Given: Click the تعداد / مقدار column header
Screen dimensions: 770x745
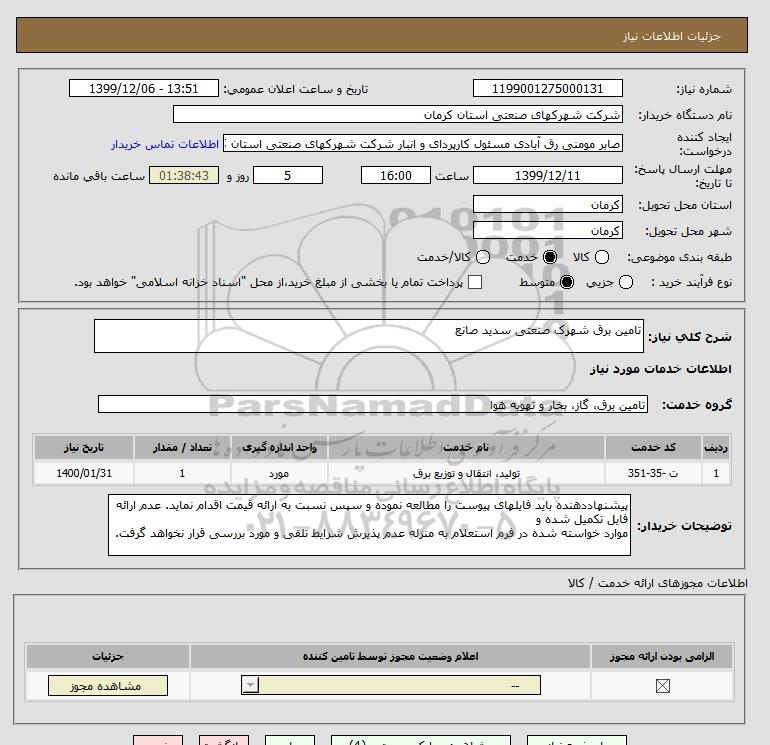Looking at the screenshot, I should pyautogui.click(x=182, y=447).
